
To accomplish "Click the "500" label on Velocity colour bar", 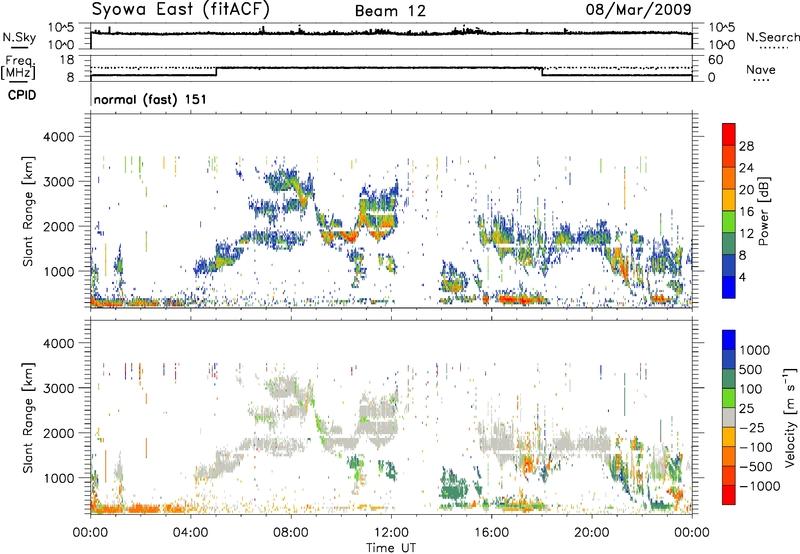I will point(751,370).
